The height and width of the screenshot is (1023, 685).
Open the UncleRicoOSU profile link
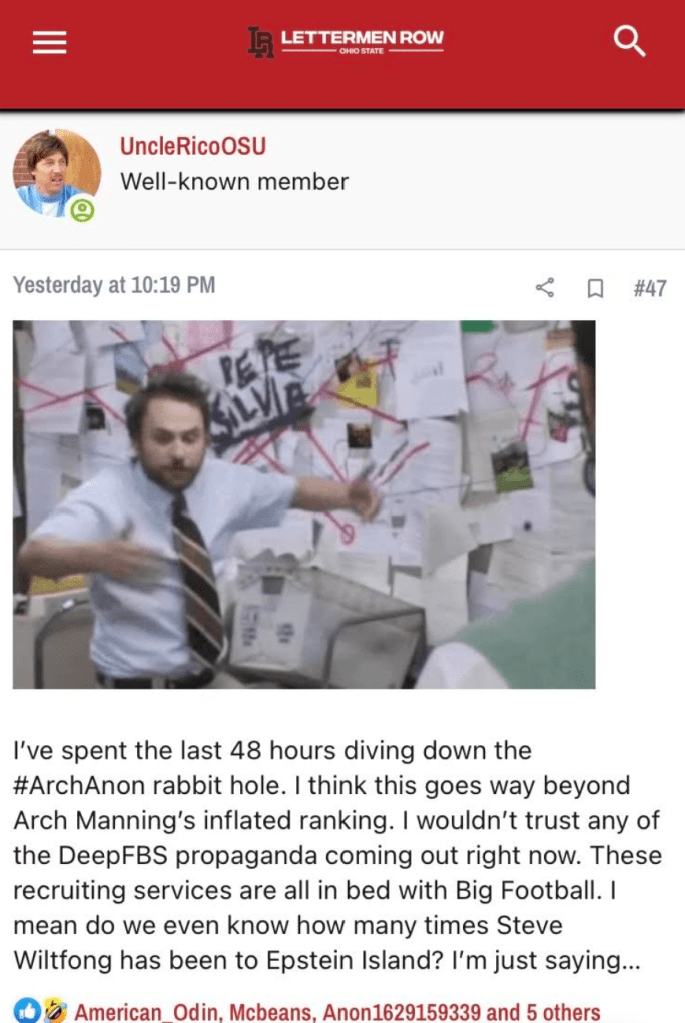(x=193, y=145)
